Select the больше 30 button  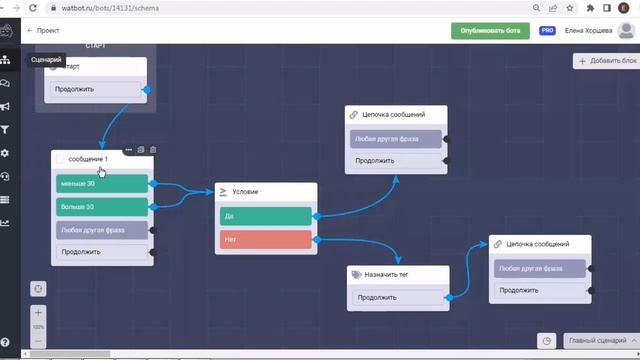pos(102,207)
